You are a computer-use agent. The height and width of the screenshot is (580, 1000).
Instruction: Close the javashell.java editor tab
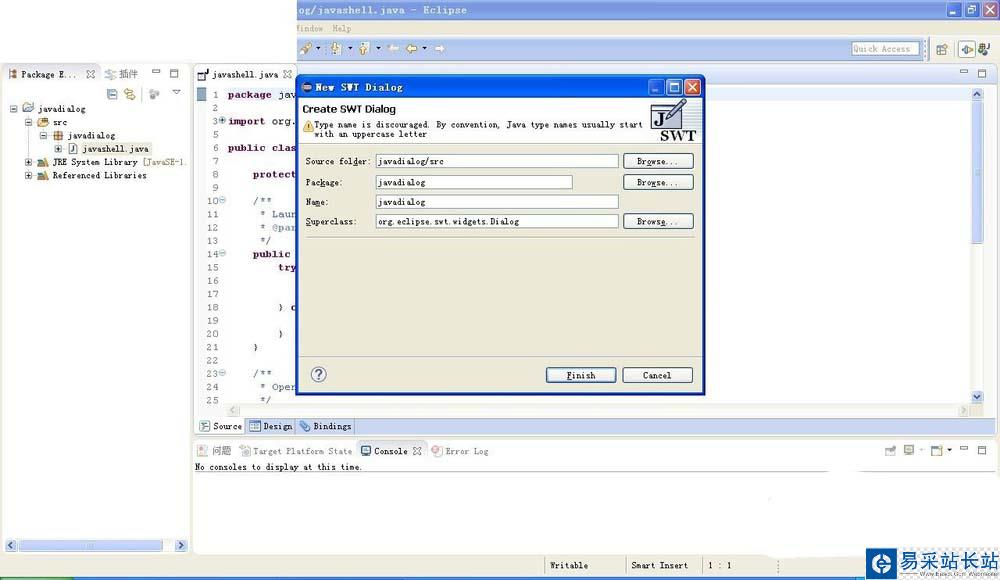pos(288,75)
